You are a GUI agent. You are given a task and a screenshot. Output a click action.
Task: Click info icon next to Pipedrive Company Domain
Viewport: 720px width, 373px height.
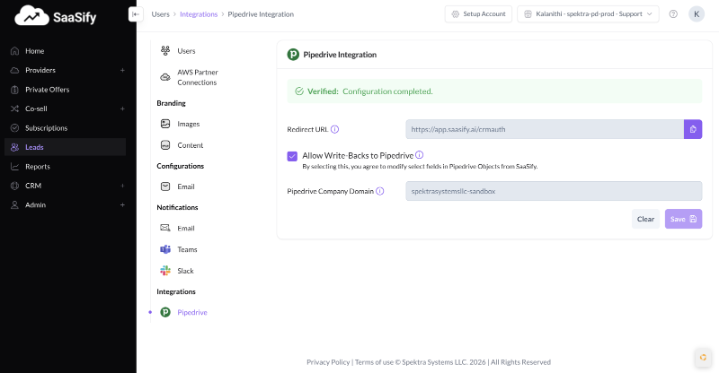tap(380, 191)
